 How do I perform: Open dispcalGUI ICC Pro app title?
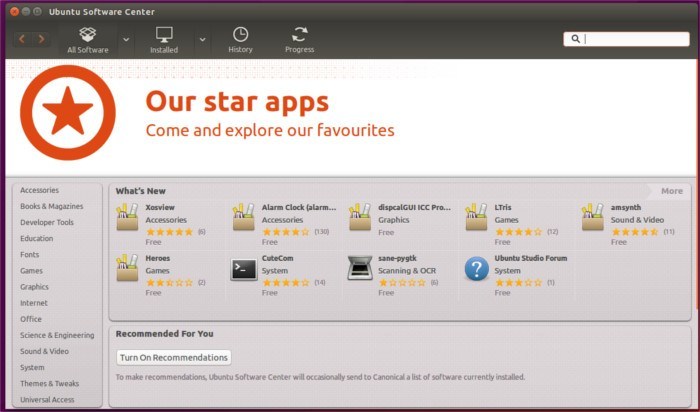coord(414,207)
